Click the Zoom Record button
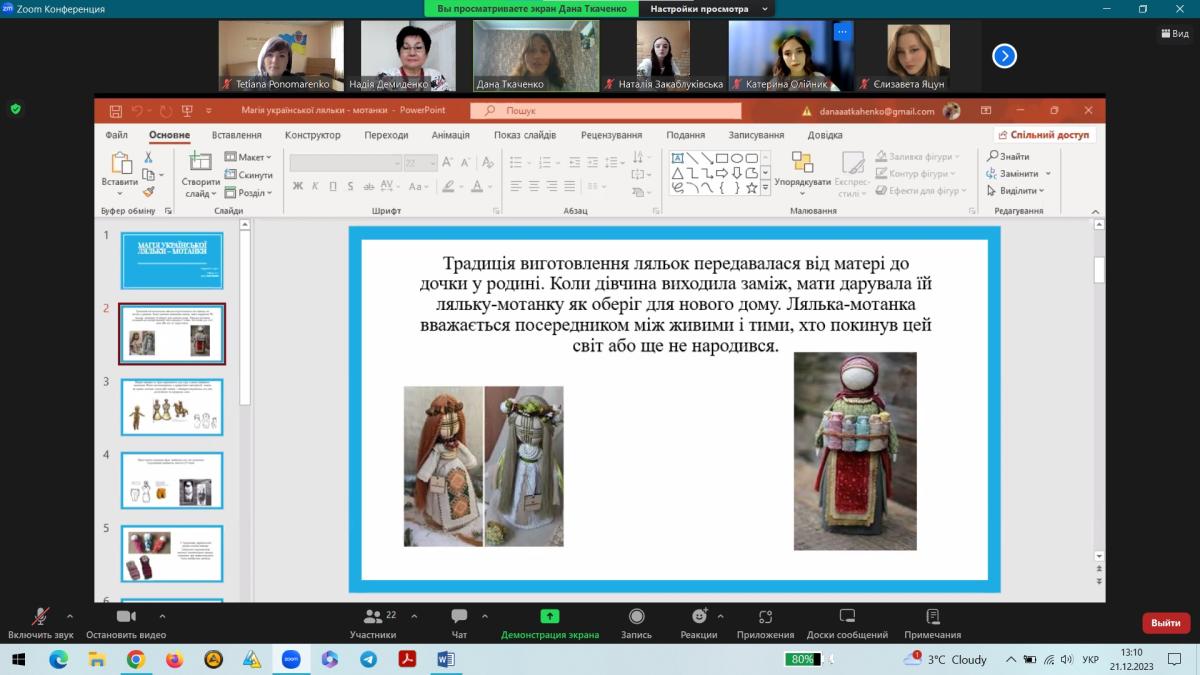1200x675 pixels. [636, 617]
